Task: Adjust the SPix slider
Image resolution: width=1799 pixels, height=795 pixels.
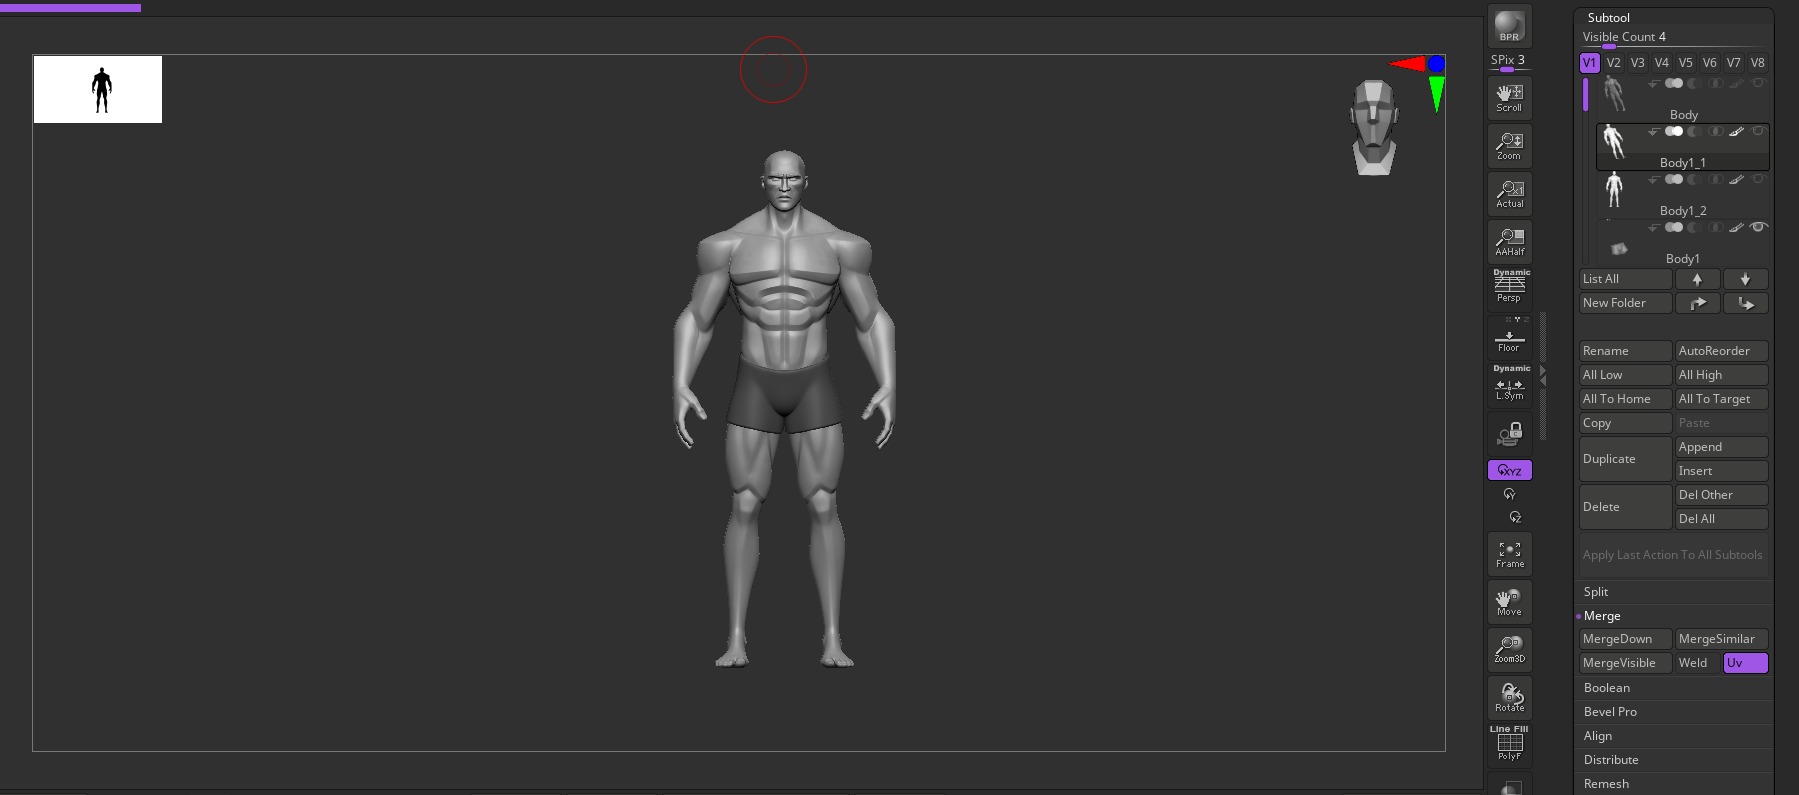Action: pos(1509,62)
